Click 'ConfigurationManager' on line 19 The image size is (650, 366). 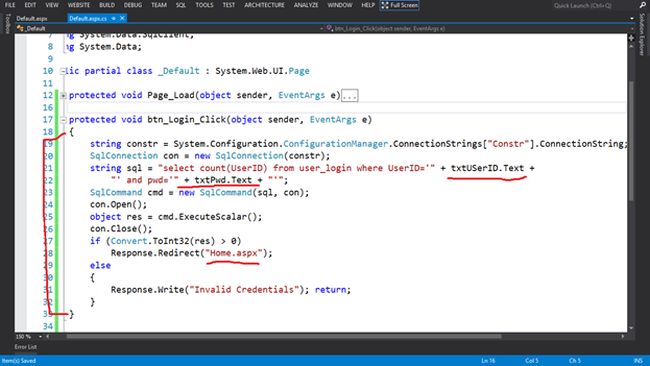(336, 144)
